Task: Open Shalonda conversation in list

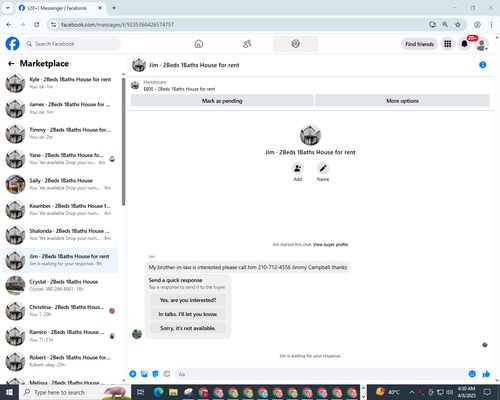Action: tap(60, 235)
